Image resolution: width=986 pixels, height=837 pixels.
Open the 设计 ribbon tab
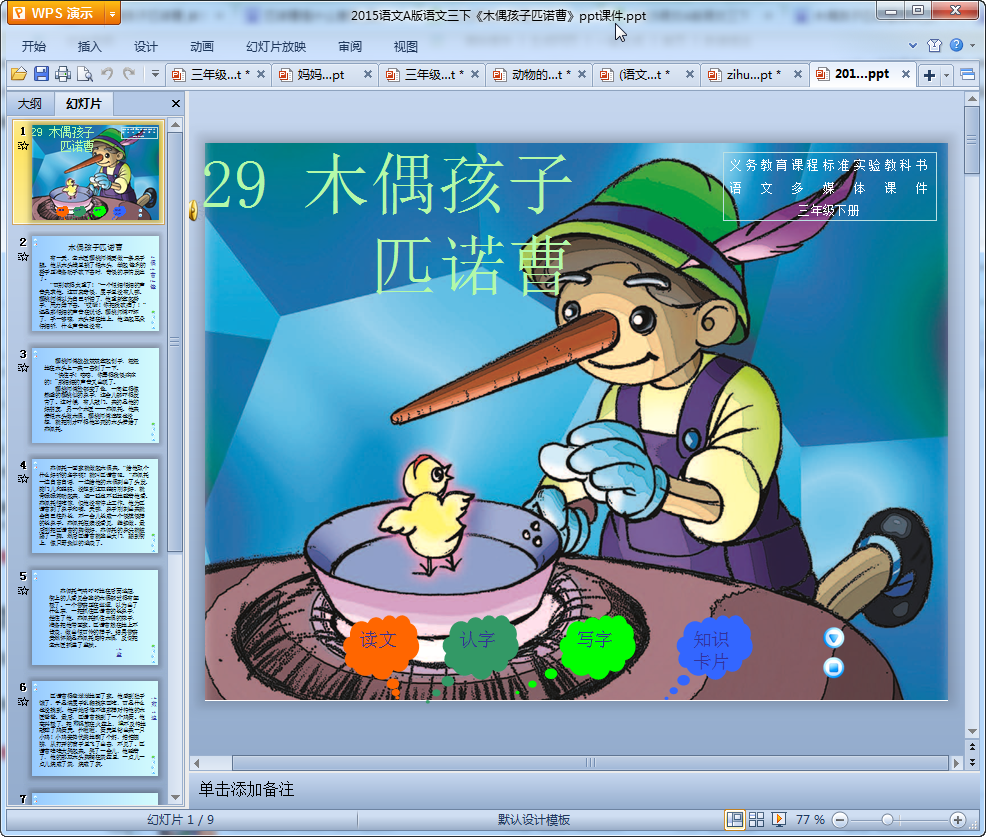click(145, 47)
